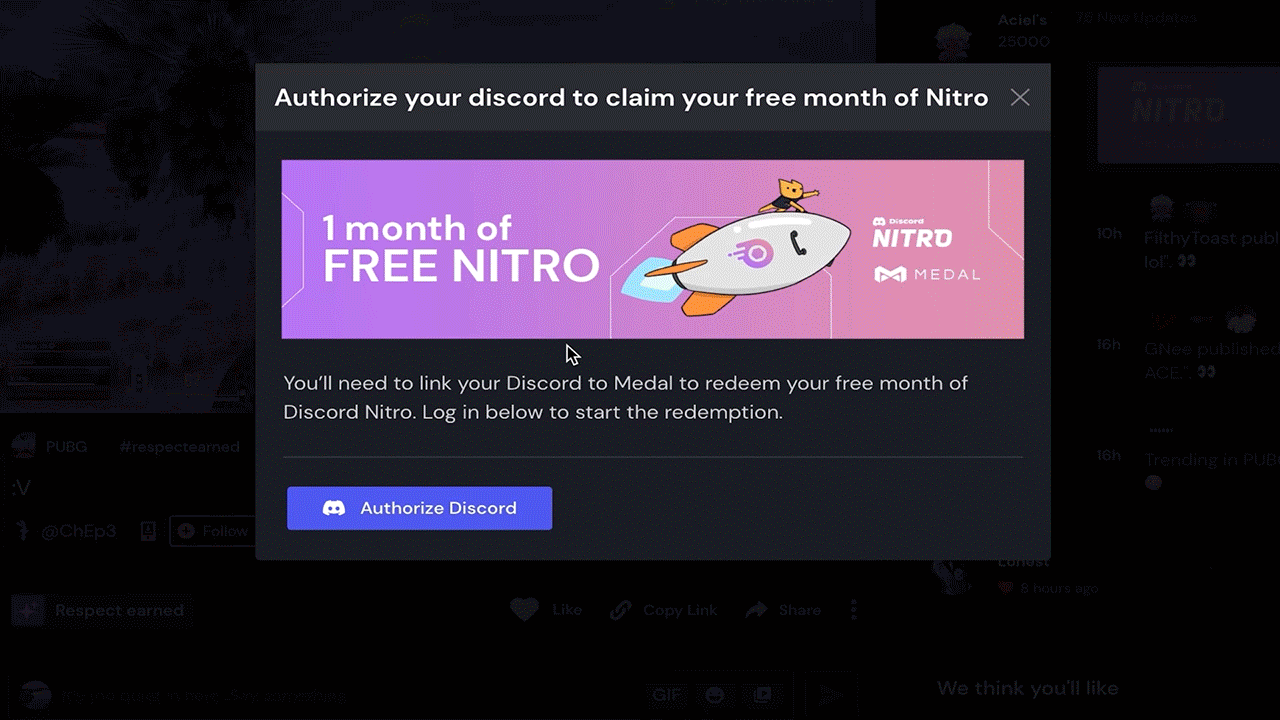
Task: Click the Respect earned title badge
Action: pos(99,610)
